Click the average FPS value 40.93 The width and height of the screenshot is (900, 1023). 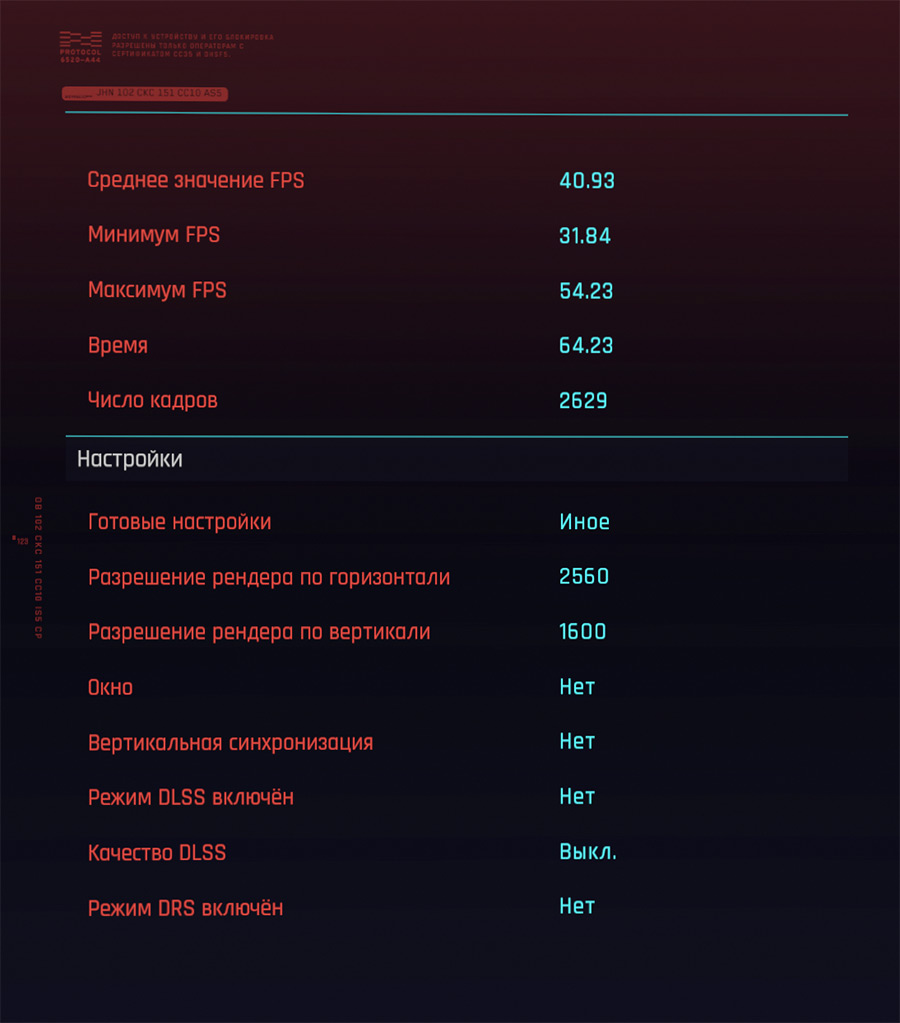pyautogui.click(x=587, y=181)
